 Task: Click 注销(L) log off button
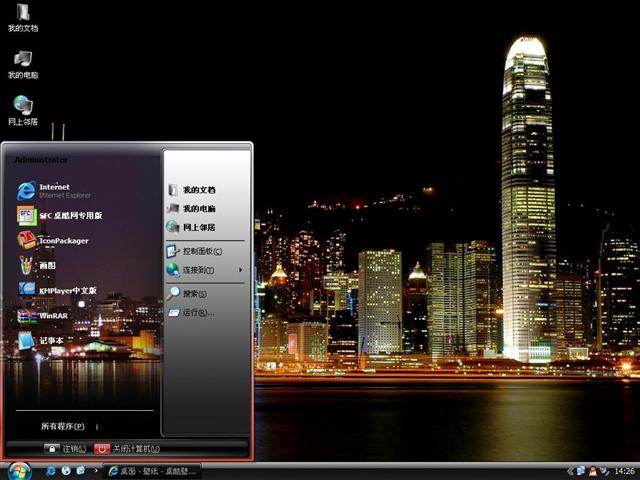pos(65,449)
